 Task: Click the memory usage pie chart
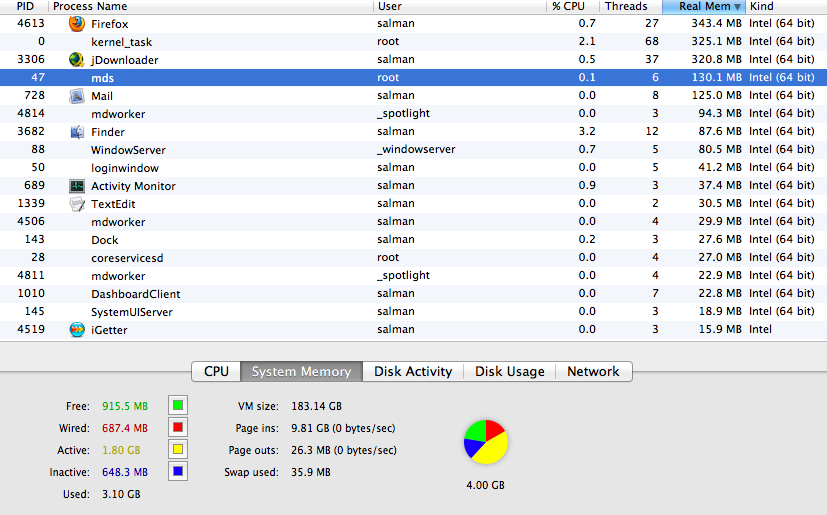pos(486,442)
